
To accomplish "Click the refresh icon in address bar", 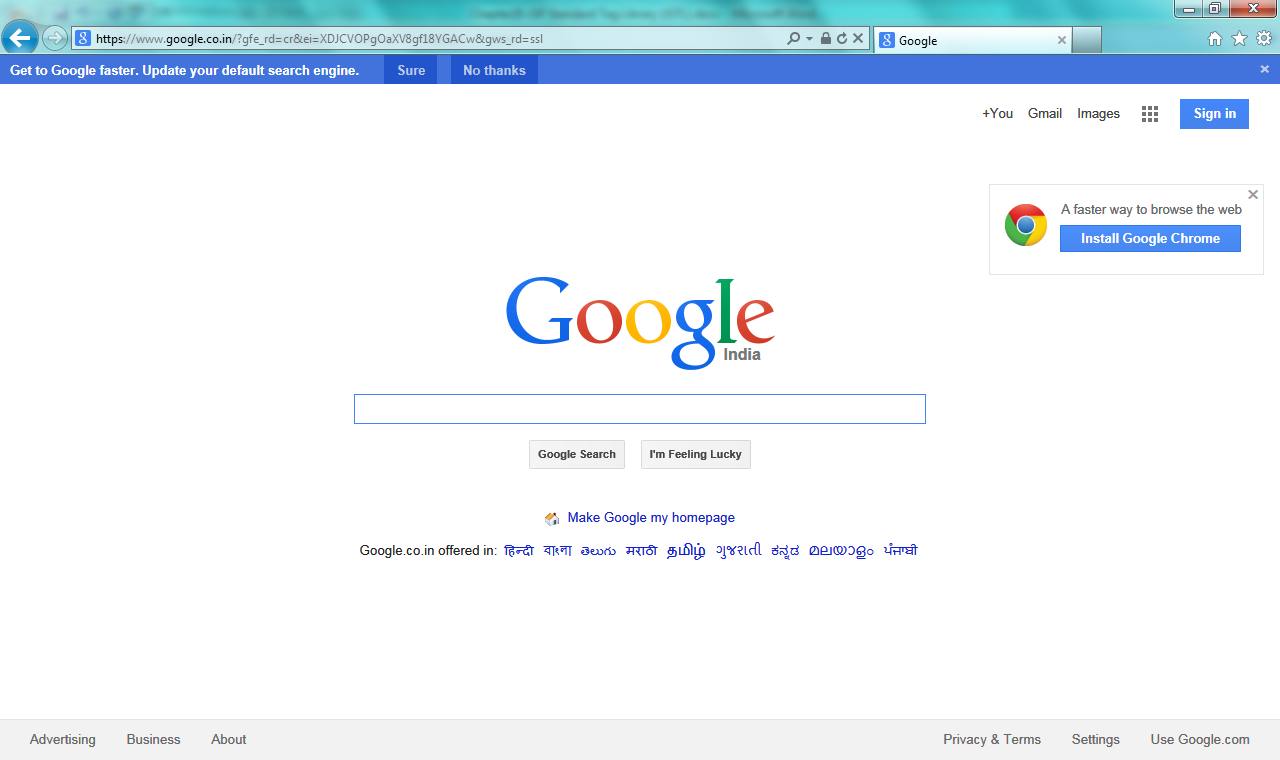I will pos(842,39).
